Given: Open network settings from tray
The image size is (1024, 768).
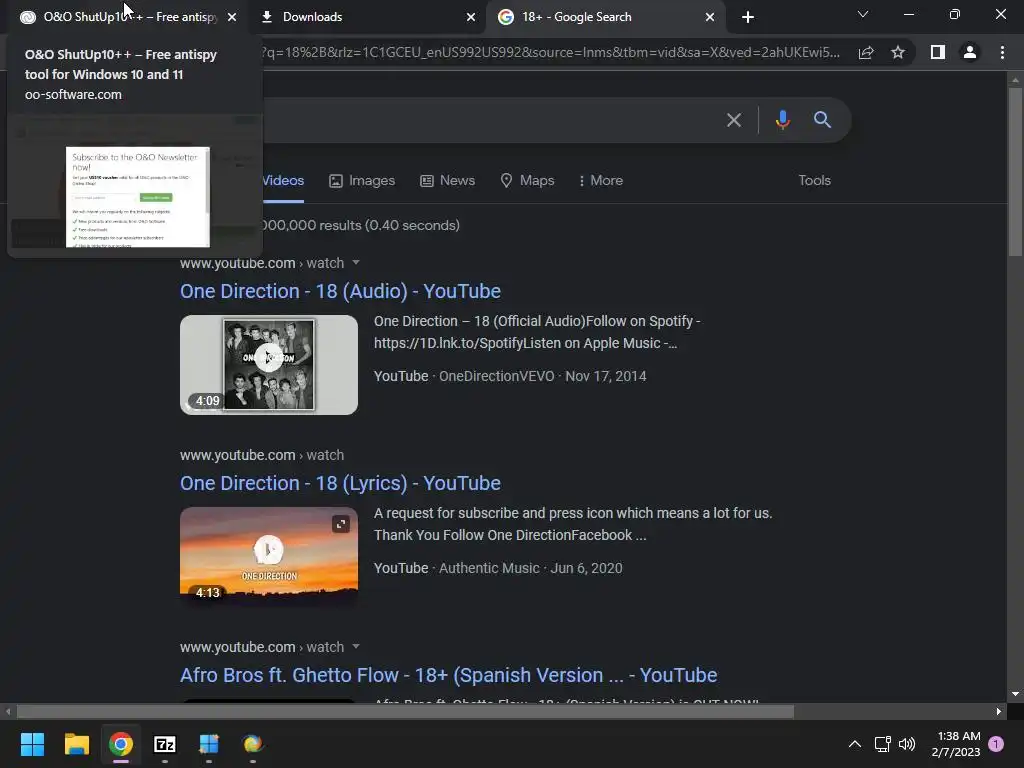Looking at the screenshot, I should click(x=882, y=744).
